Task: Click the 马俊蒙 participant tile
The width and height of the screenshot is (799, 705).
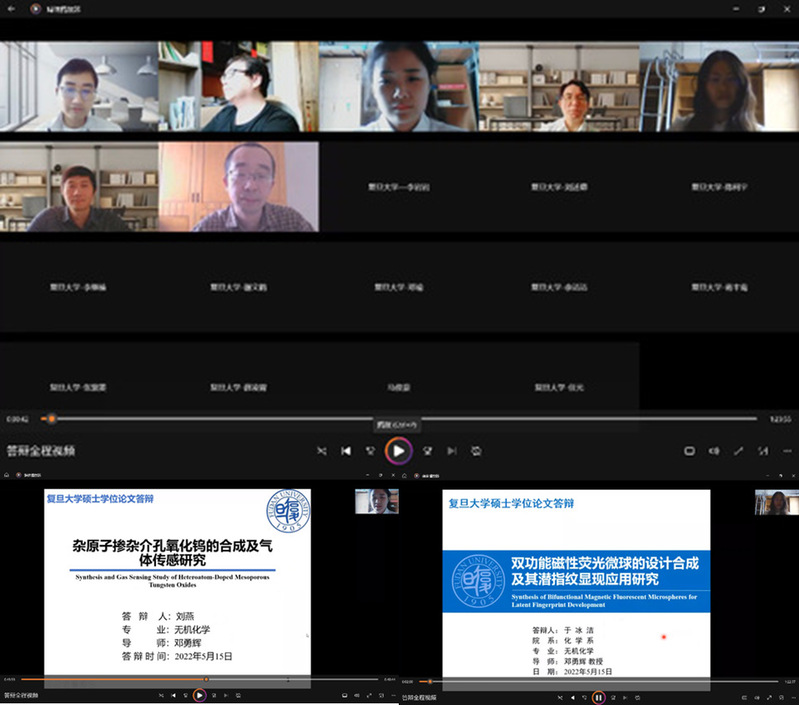Action: coord(399,385)
